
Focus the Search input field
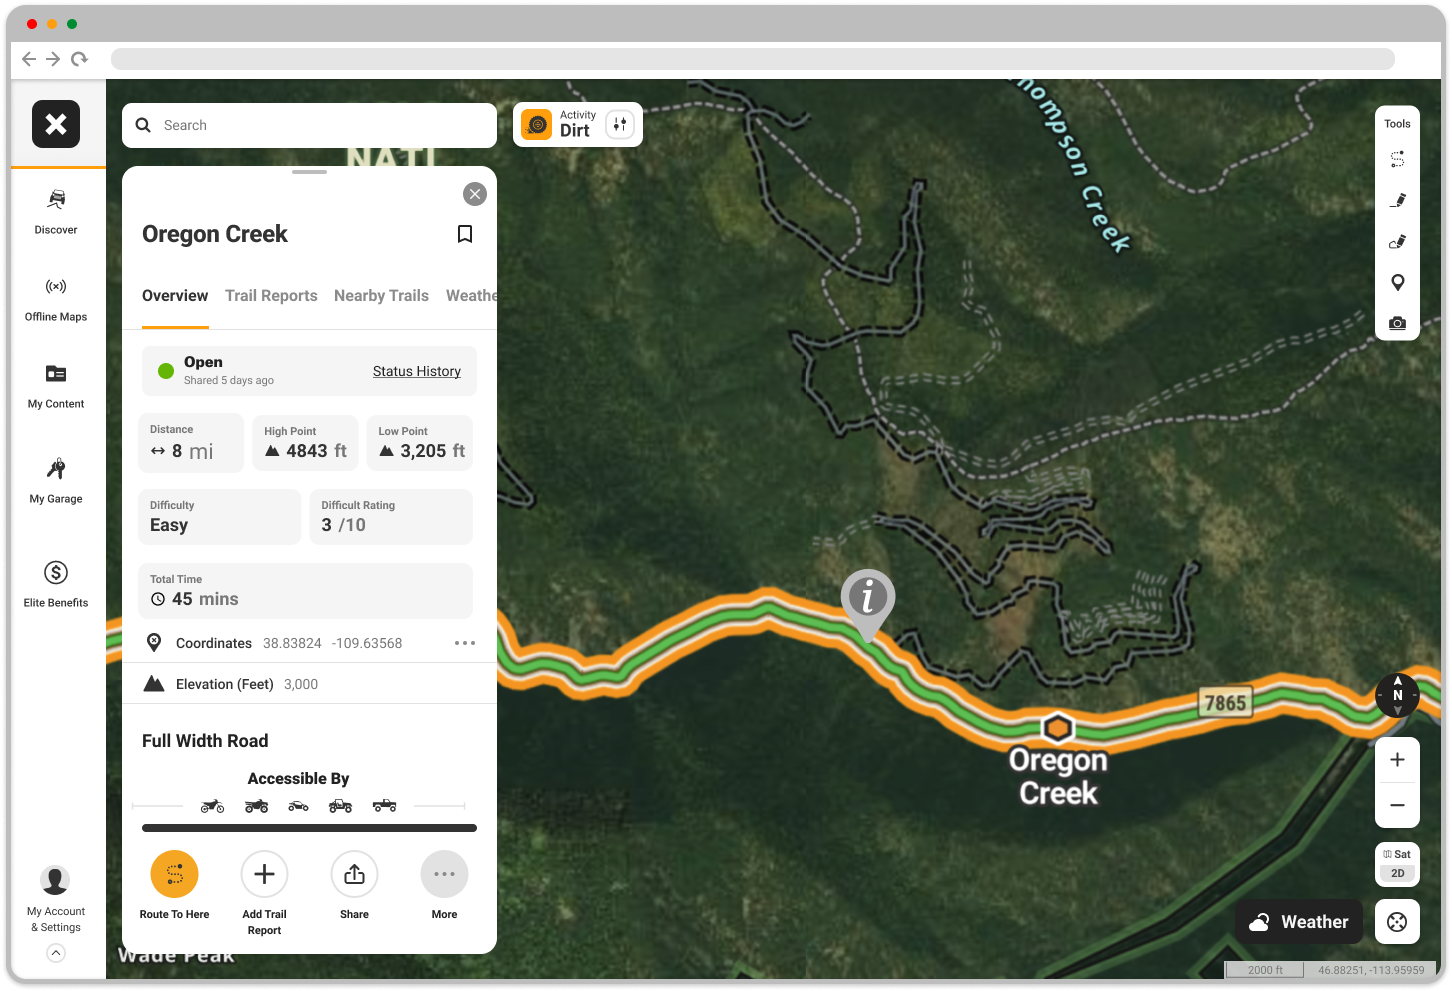310,125
